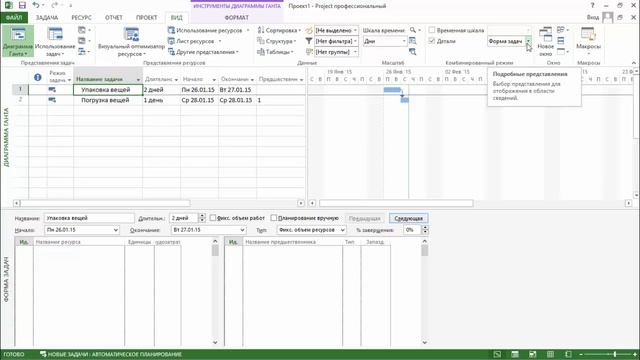Enable the Временная шкала checkbox
This screenshot has height=360, width=640.
click(432, 30)
